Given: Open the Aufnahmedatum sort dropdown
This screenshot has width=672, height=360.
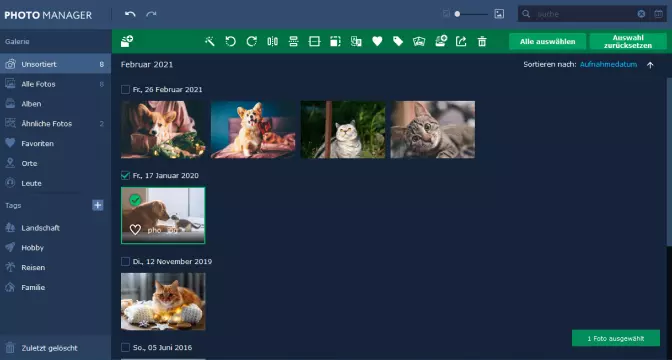Looking at the screenshot, I should tap(608, 64).
